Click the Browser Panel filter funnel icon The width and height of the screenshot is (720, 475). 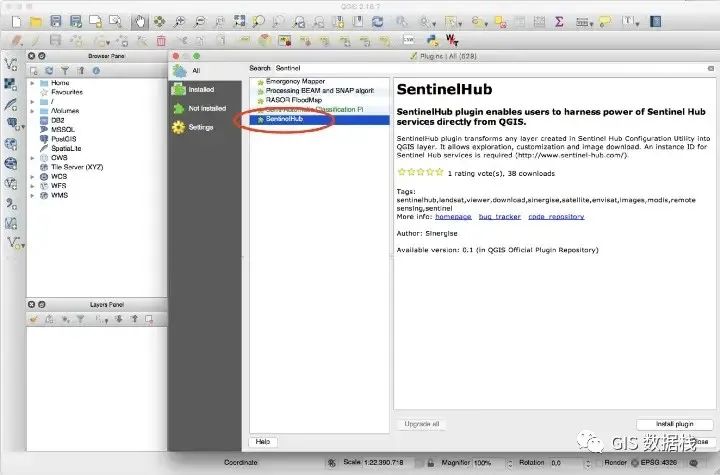pos(65,71)
